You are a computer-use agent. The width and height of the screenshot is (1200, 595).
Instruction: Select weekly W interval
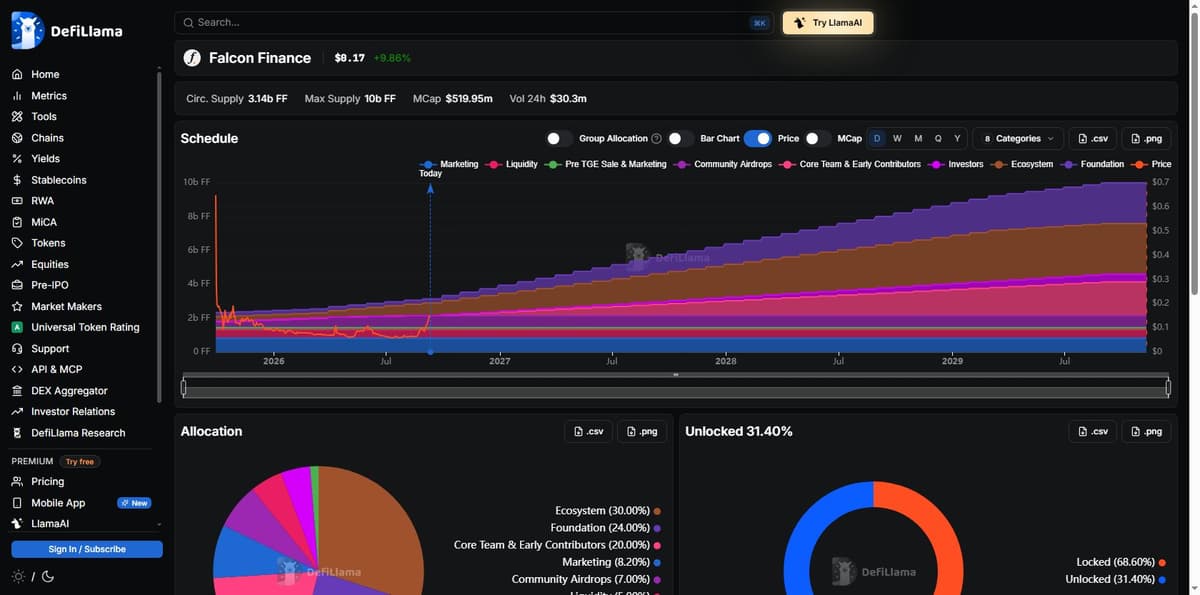click(x=897, y=139)
